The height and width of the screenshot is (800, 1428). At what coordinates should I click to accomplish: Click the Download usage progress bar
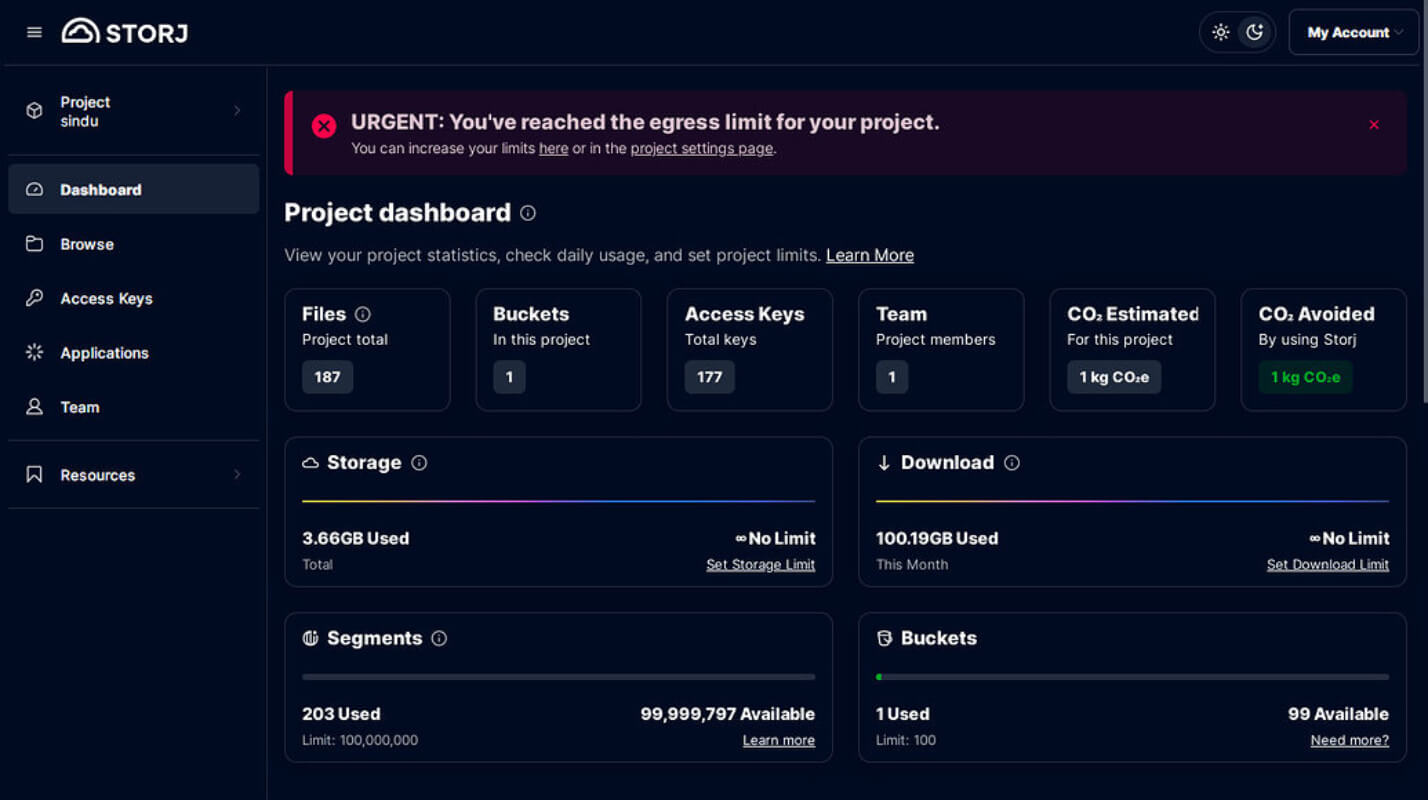(x=1132, y=501)
